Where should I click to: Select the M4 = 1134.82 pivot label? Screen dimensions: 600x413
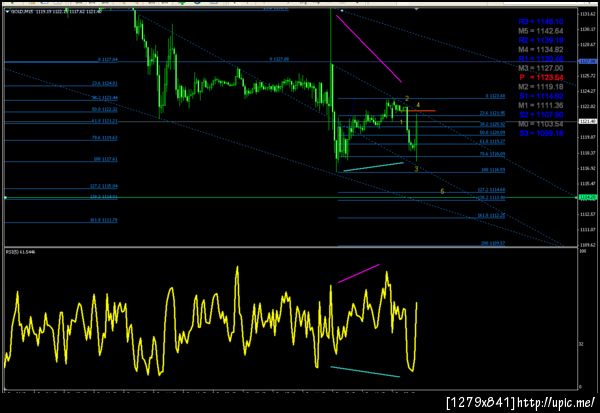click(541, 50)
